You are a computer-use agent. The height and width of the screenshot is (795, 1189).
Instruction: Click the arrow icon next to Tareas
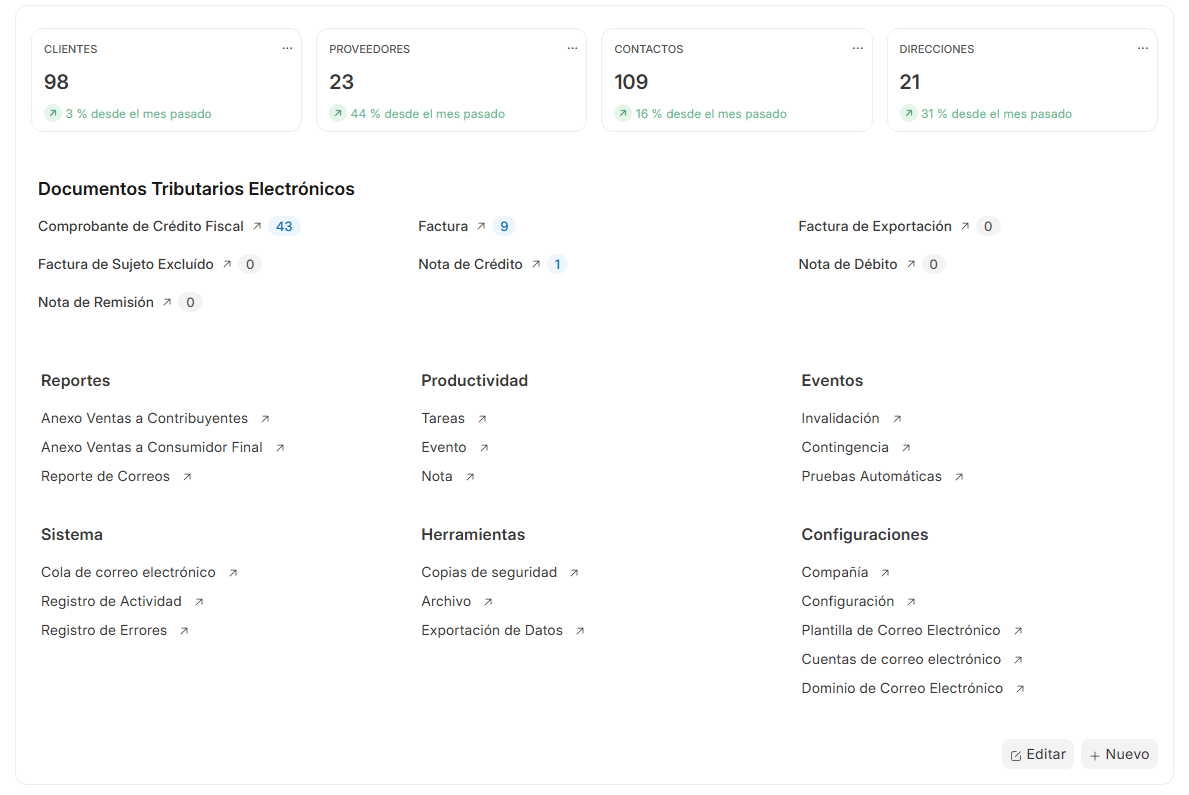[x=482, y=419]
